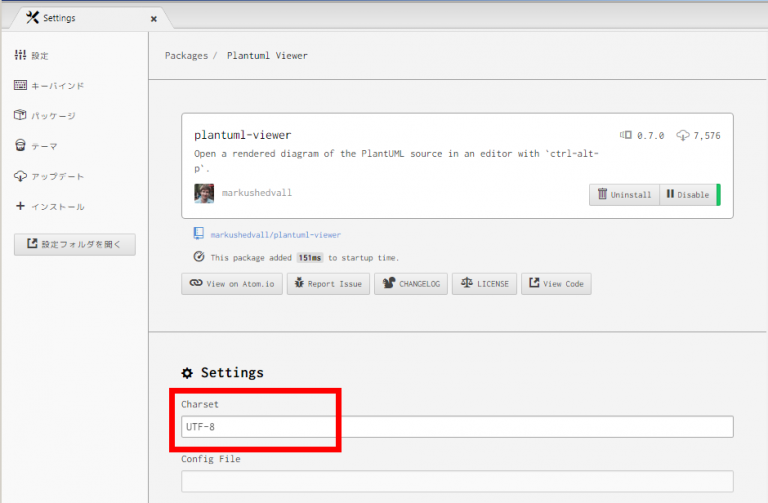Open markushedvall/plantuml-viewer repository link

(x=275, y=235)
